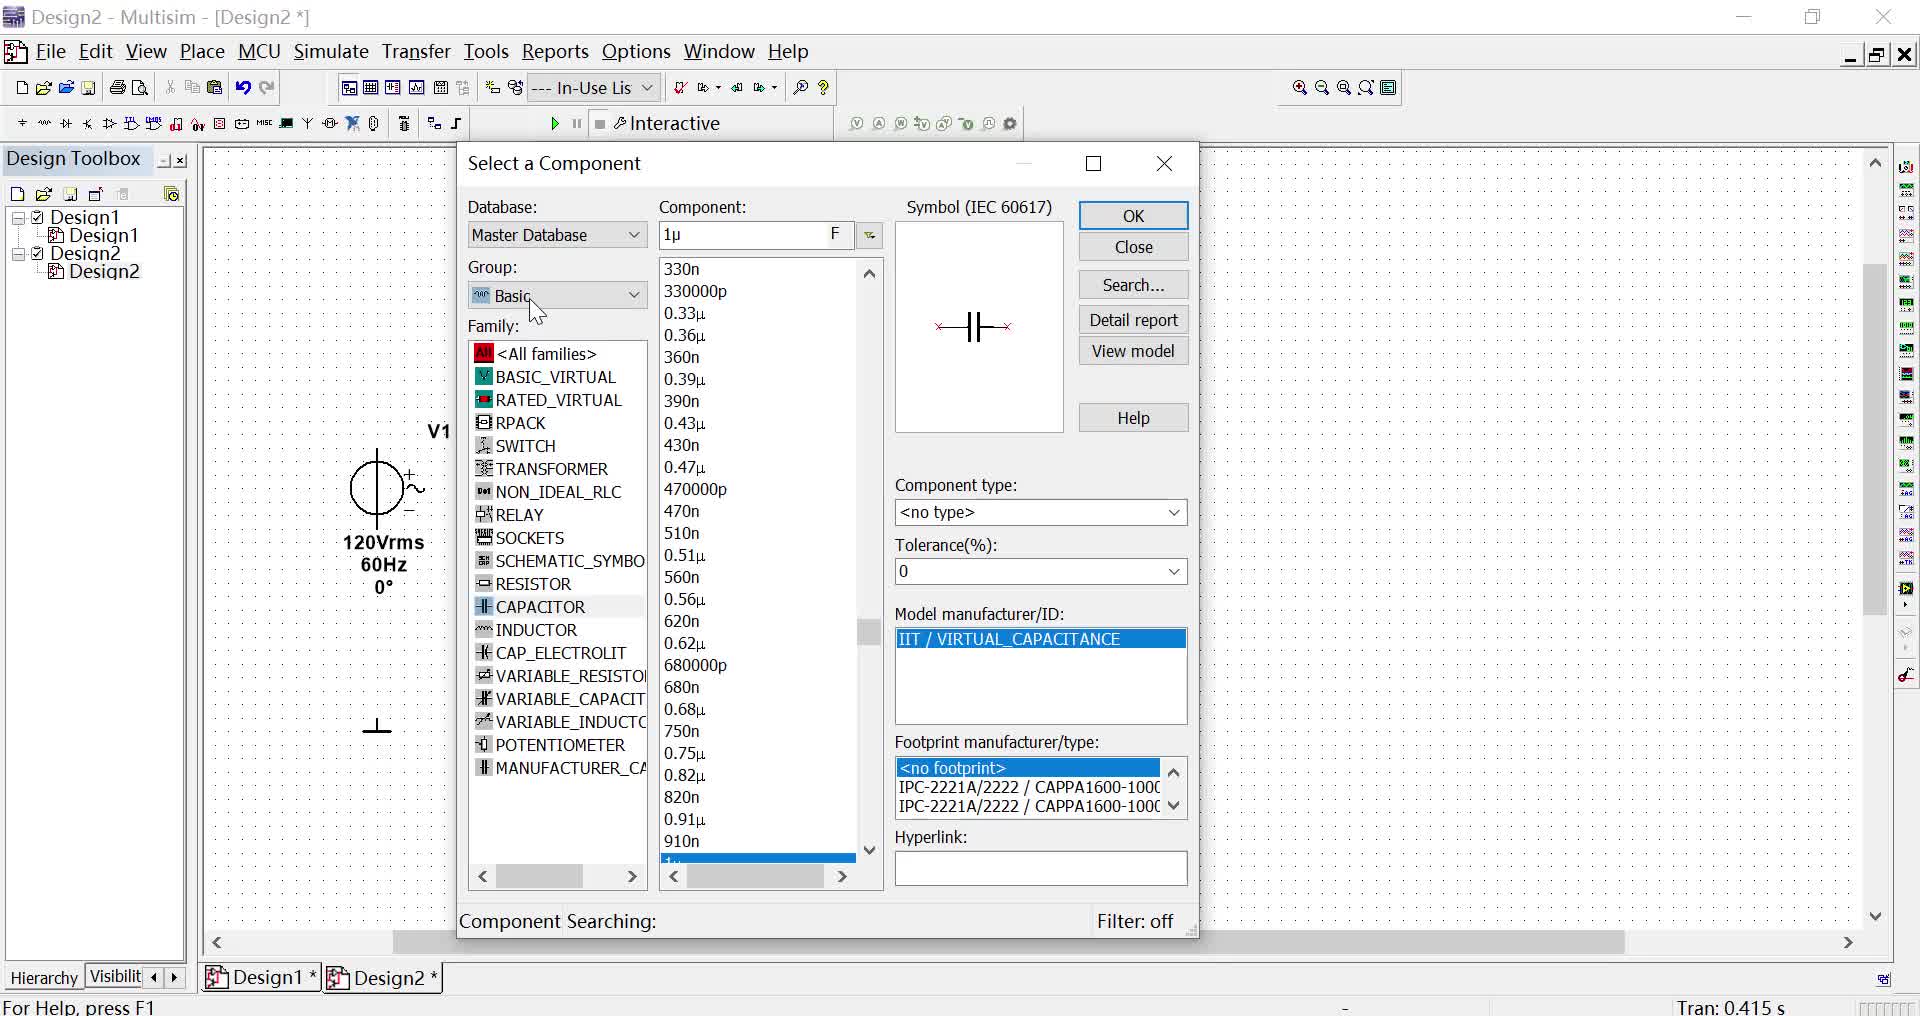Click the yellow Help question mark icon
This screenshot has width=1920, height=1016.
pyautogui.click(x=823, y=88)
